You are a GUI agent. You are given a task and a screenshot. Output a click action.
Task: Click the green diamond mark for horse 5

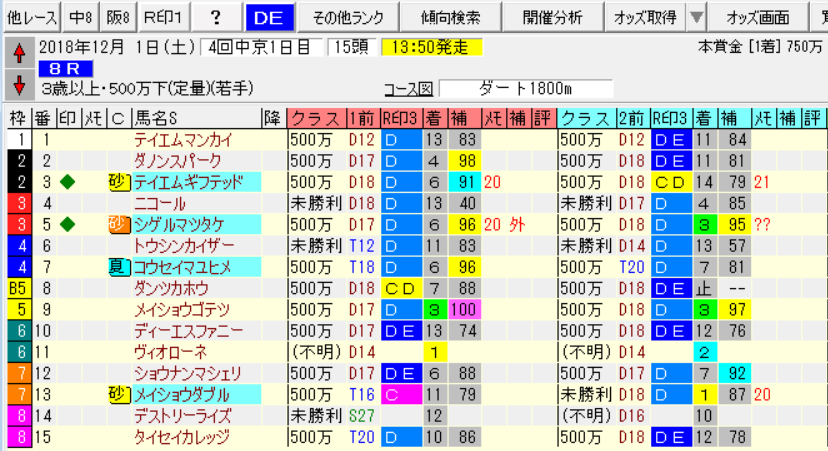[68, 224]
